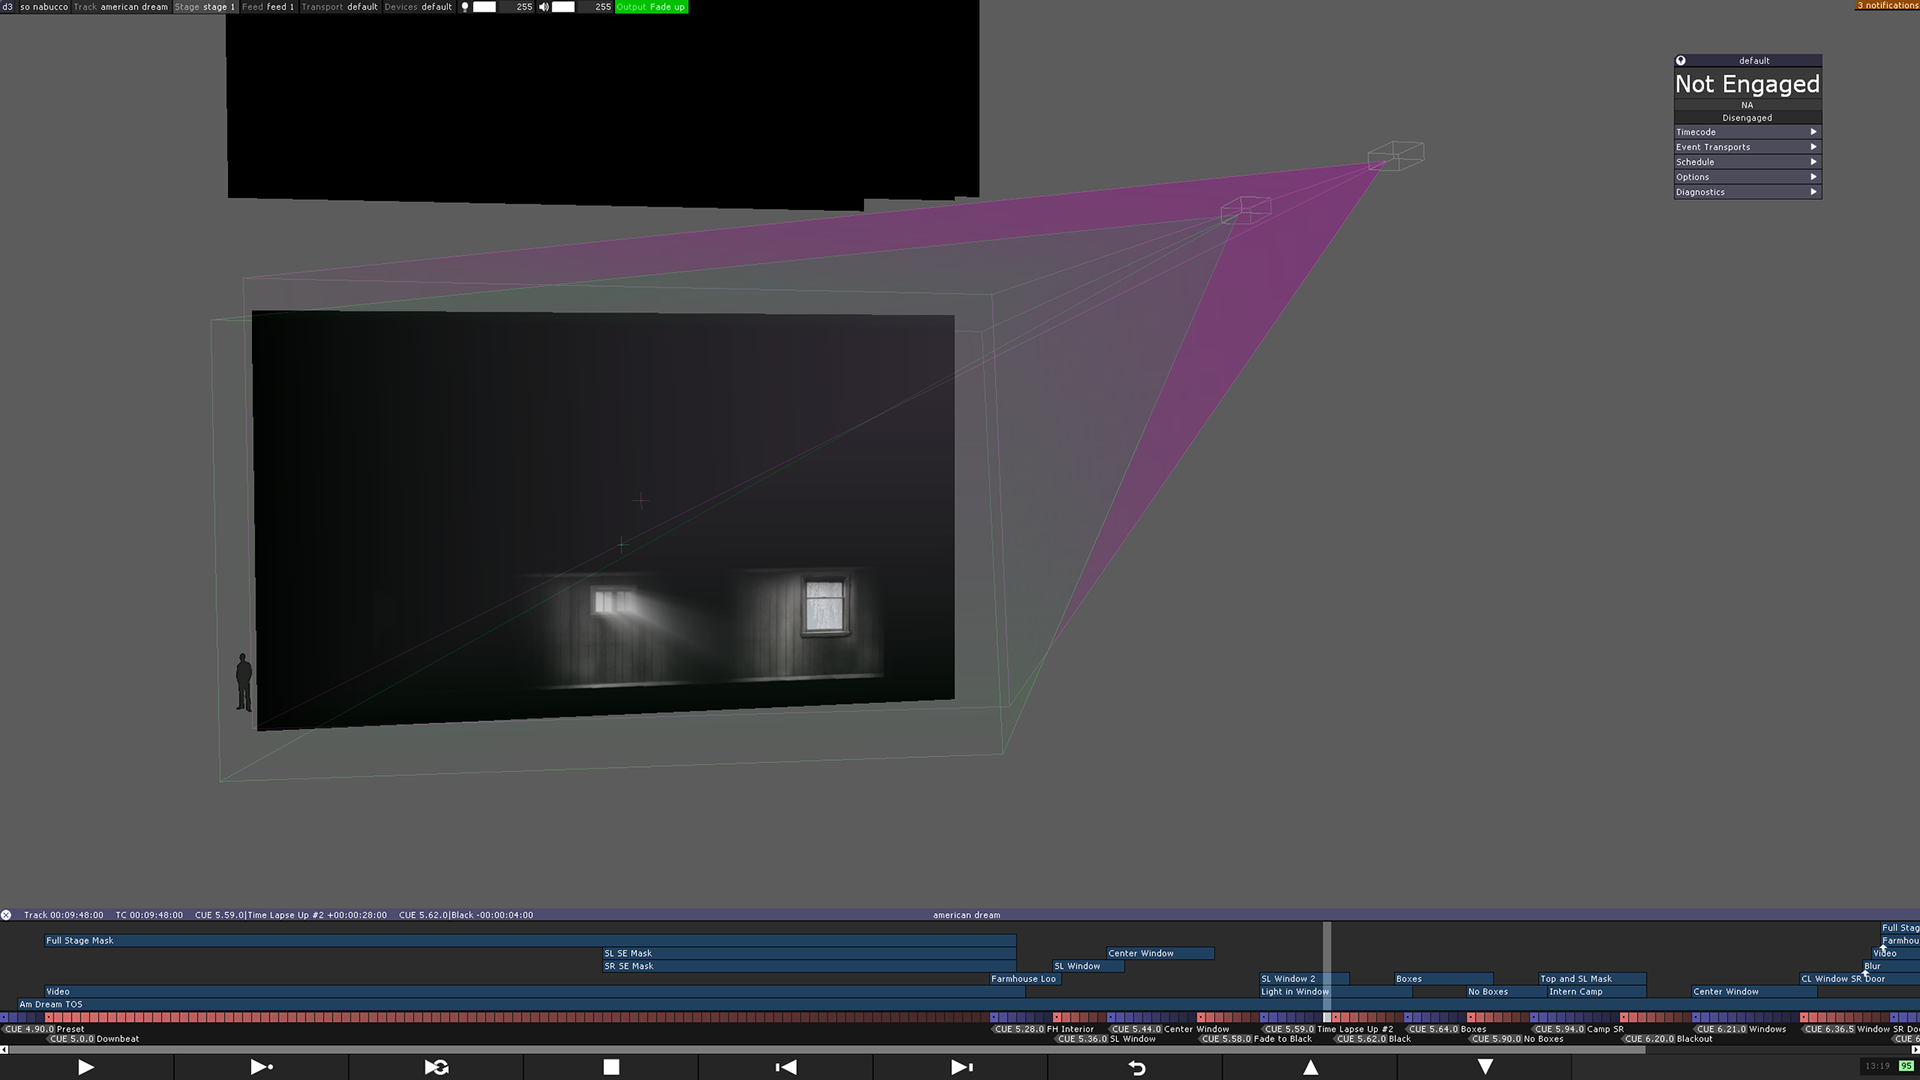
Task: Toggle the loop section icon
Action: point(436,1067)
